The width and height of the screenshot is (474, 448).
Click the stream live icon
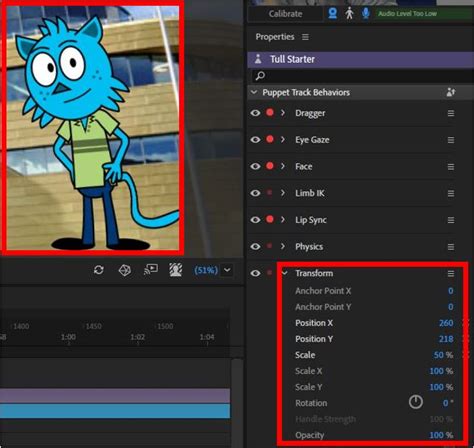click(x=151, y=269)
